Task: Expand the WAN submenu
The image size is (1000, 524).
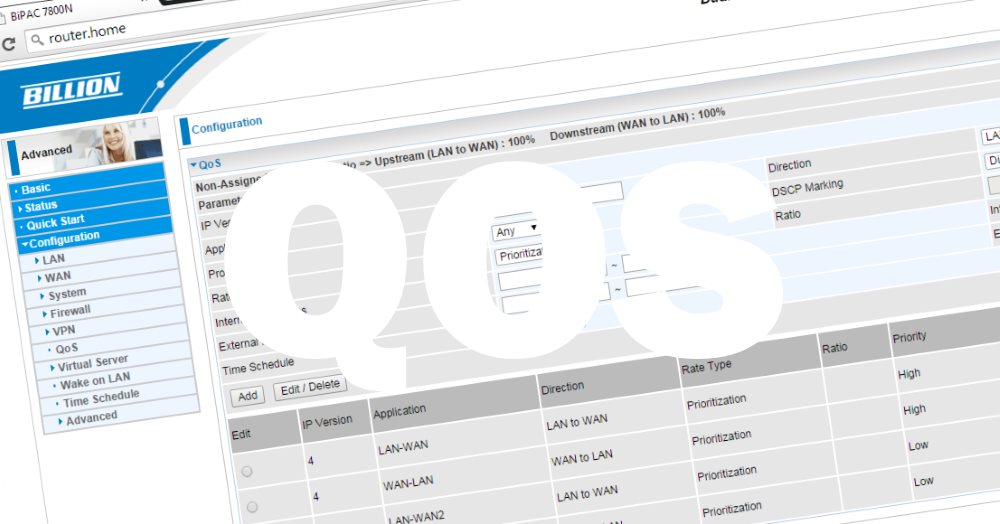Action: [57, 277]
